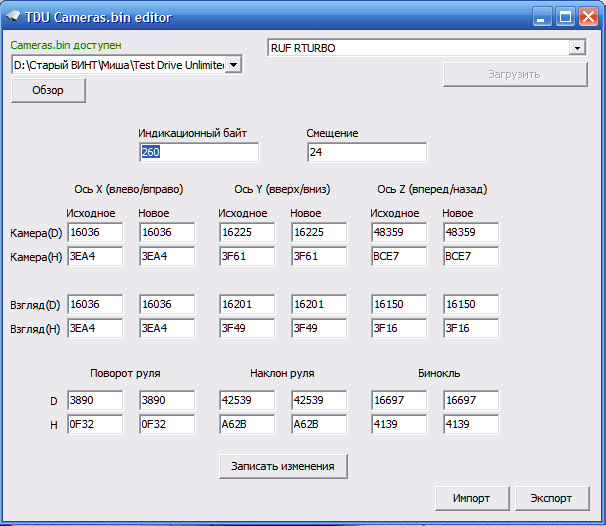The width and height of the screenshot is (606, 526).
Task: Select new Взгляд(H) Z-axis hex field
Action: [x=470, y=328]
